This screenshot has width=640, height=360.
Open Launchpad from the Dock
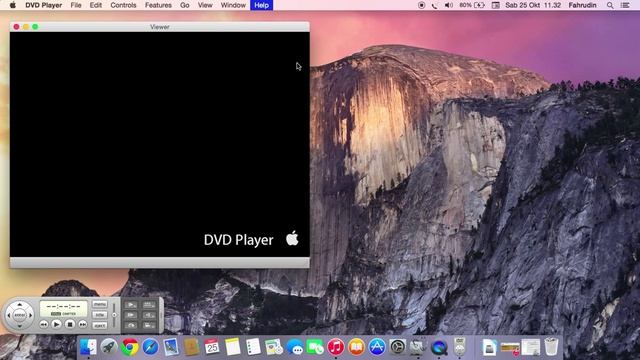pos(109,347)
